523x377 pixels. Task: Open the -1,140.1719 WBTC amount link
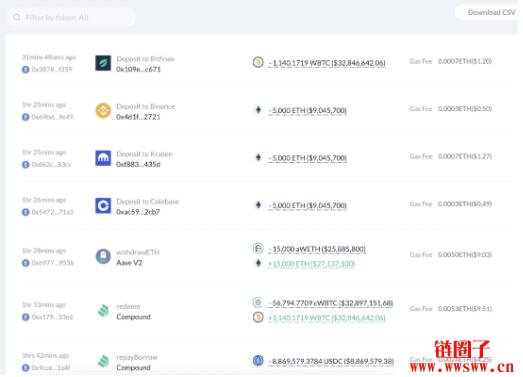327,63
